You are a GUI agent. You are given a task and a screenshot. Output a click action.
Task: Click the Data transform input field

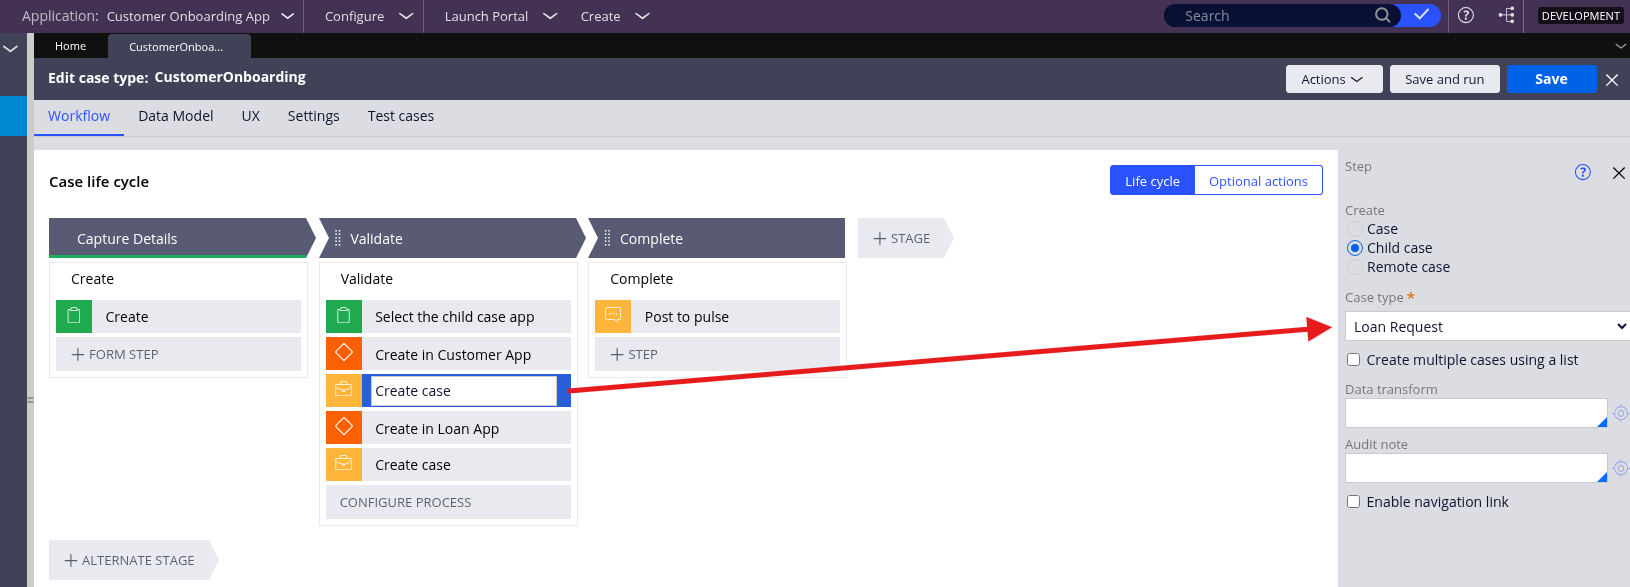click(x=1474, y=413)
